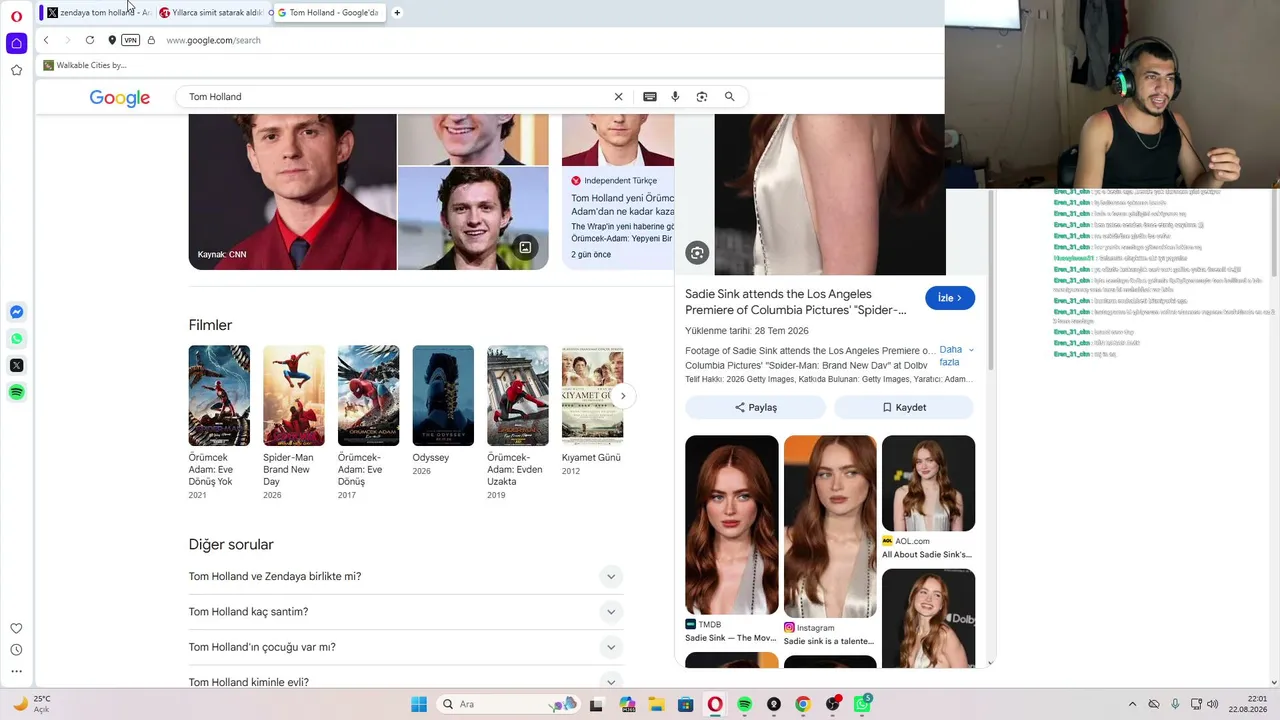Open the Opera main menu logo

click(16, 16)
